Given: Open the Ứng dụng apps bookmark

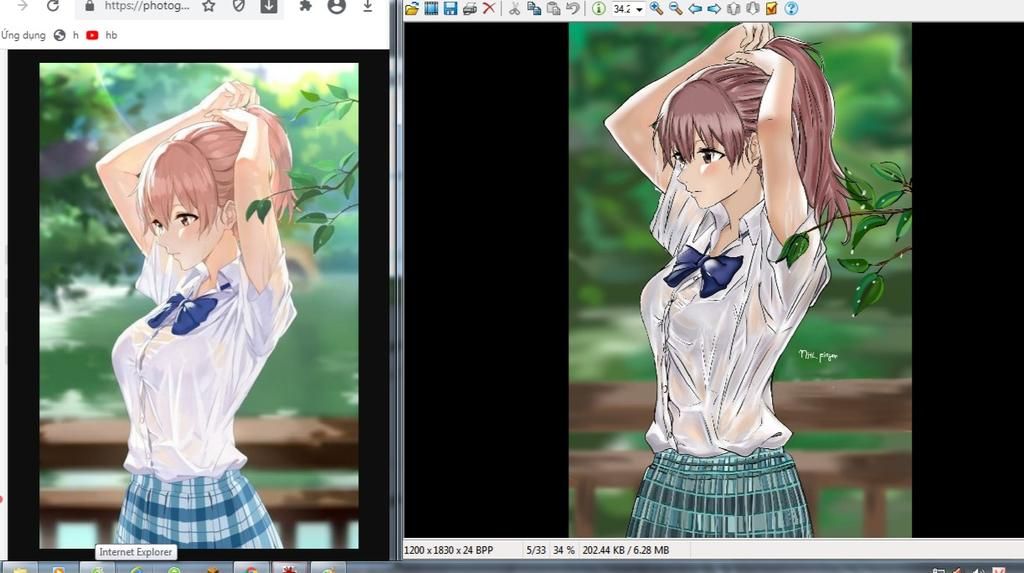Looking at the screenshot, I should click(x=23, y=35).
